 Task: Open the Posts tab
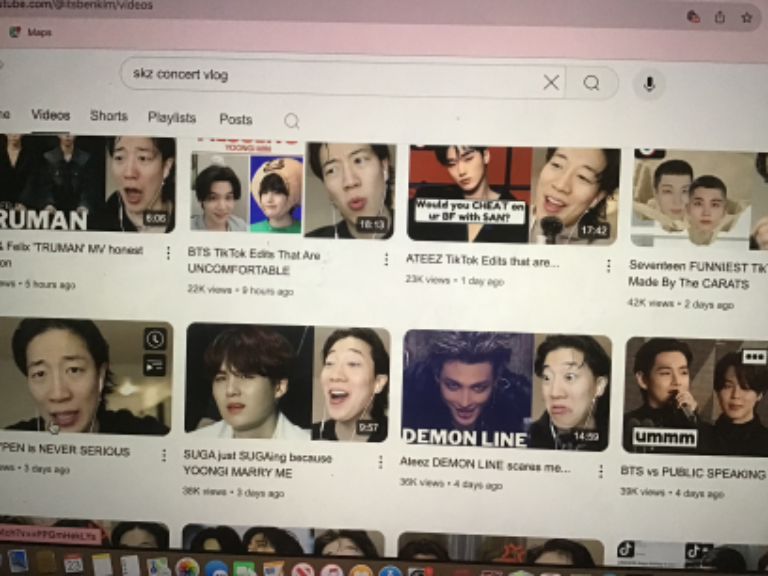236,120
